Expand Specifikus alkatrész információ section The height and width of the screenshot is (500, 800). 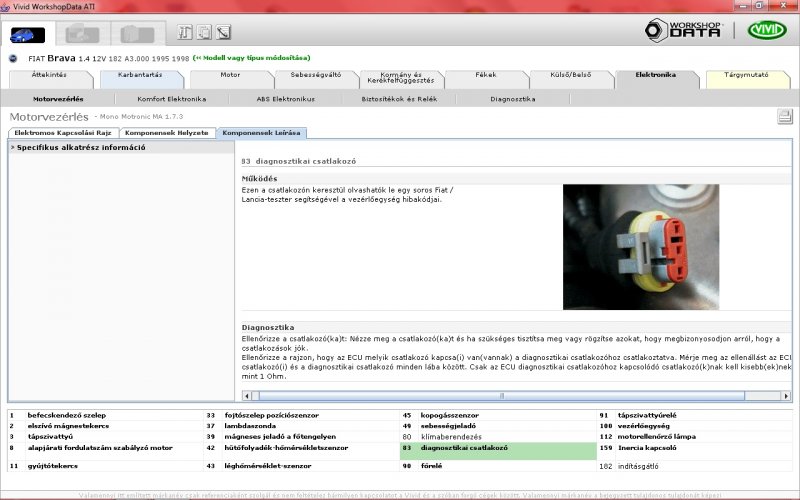[121, 147]
